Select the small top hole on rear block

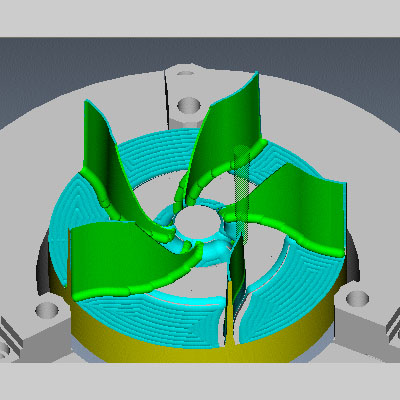[x=185, y=73]
